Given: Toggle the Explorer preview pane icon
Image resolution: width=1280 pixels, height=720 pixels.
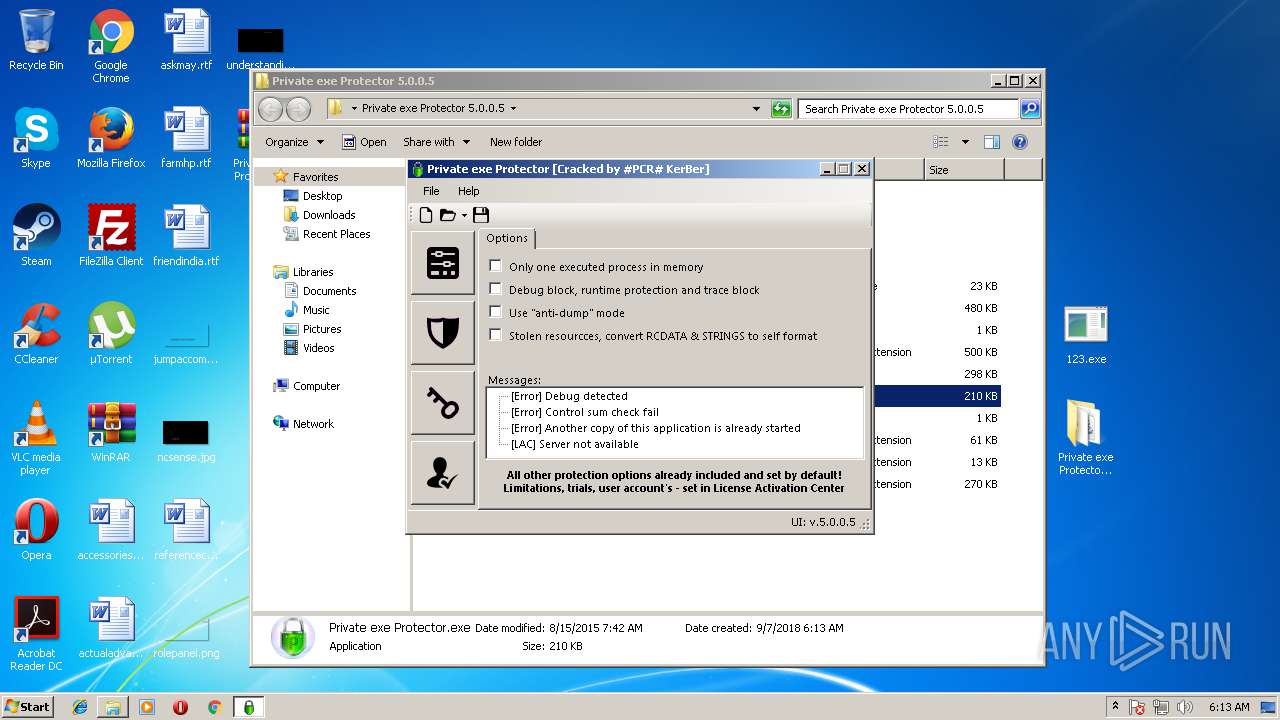Looking at the screenshot, I should coord(992,142).
